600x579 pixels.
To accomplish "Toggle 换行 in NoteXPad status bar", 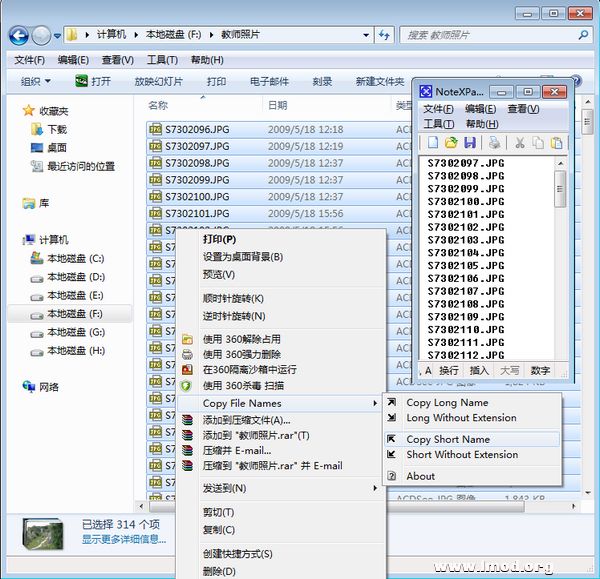I will click(x=448, y=370).
